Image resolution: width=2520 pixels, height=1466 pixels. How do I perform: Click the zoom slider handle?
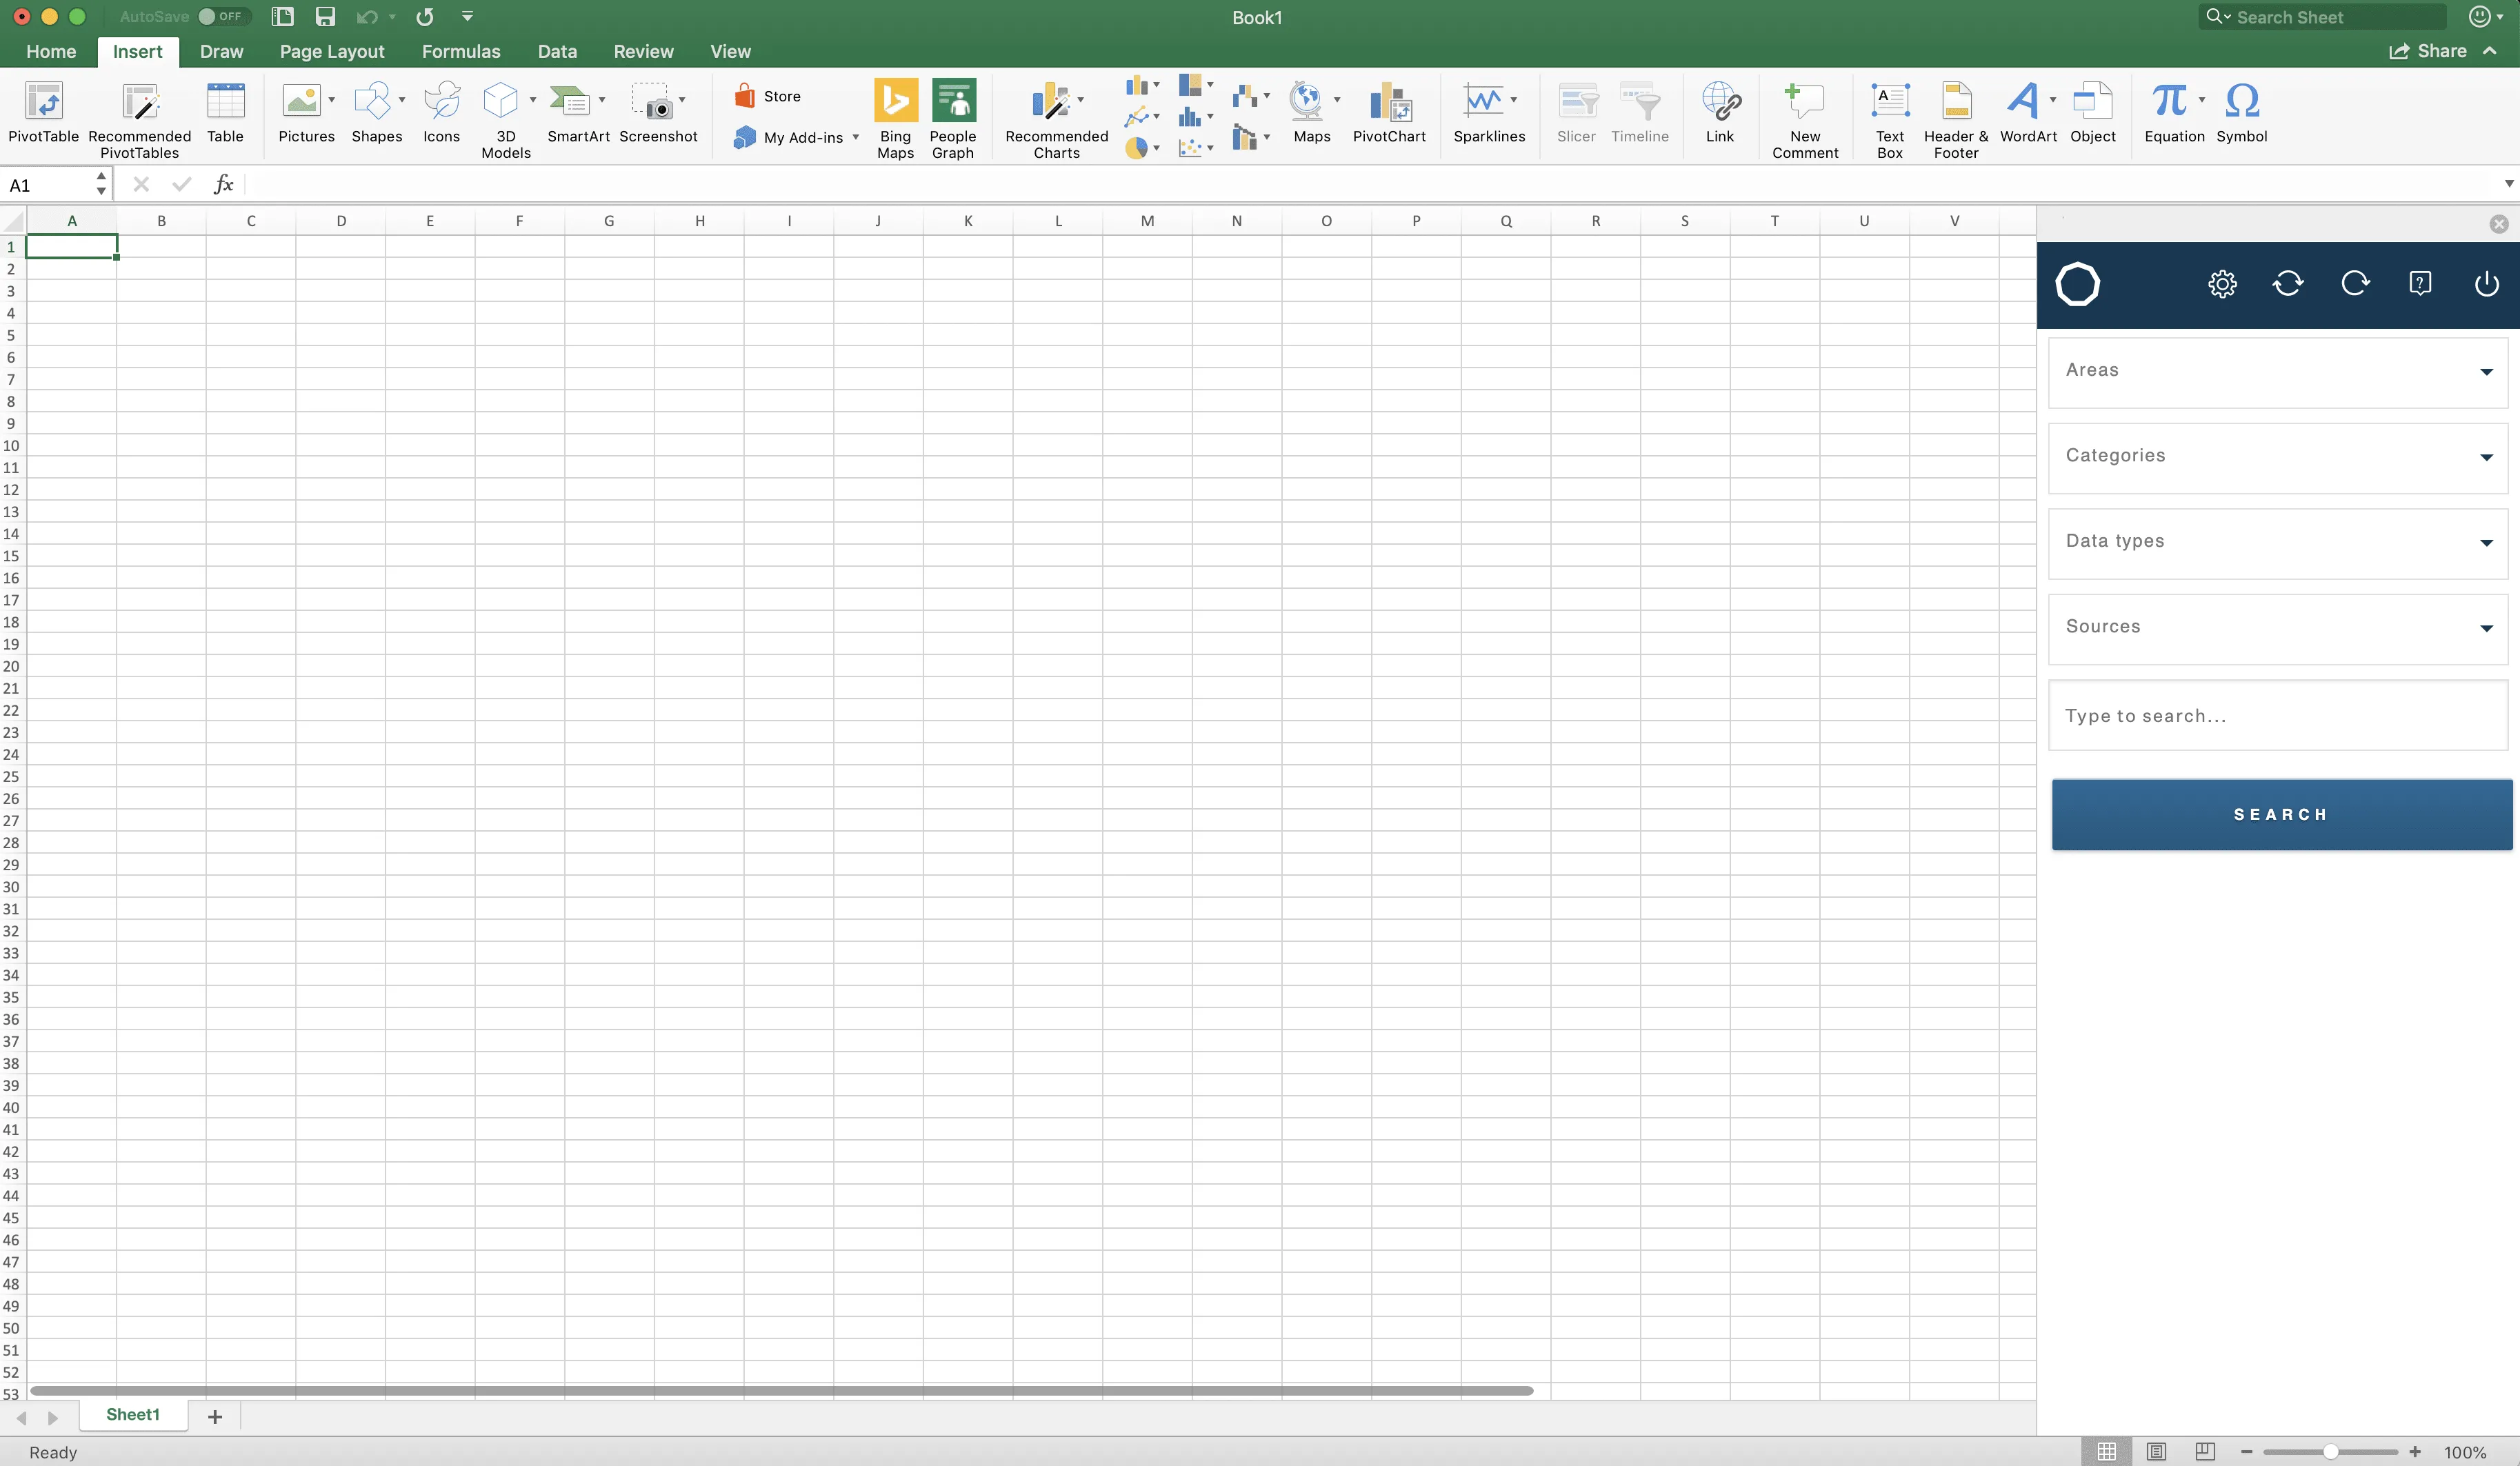pyautogui.click(x=2330, y=1451)
